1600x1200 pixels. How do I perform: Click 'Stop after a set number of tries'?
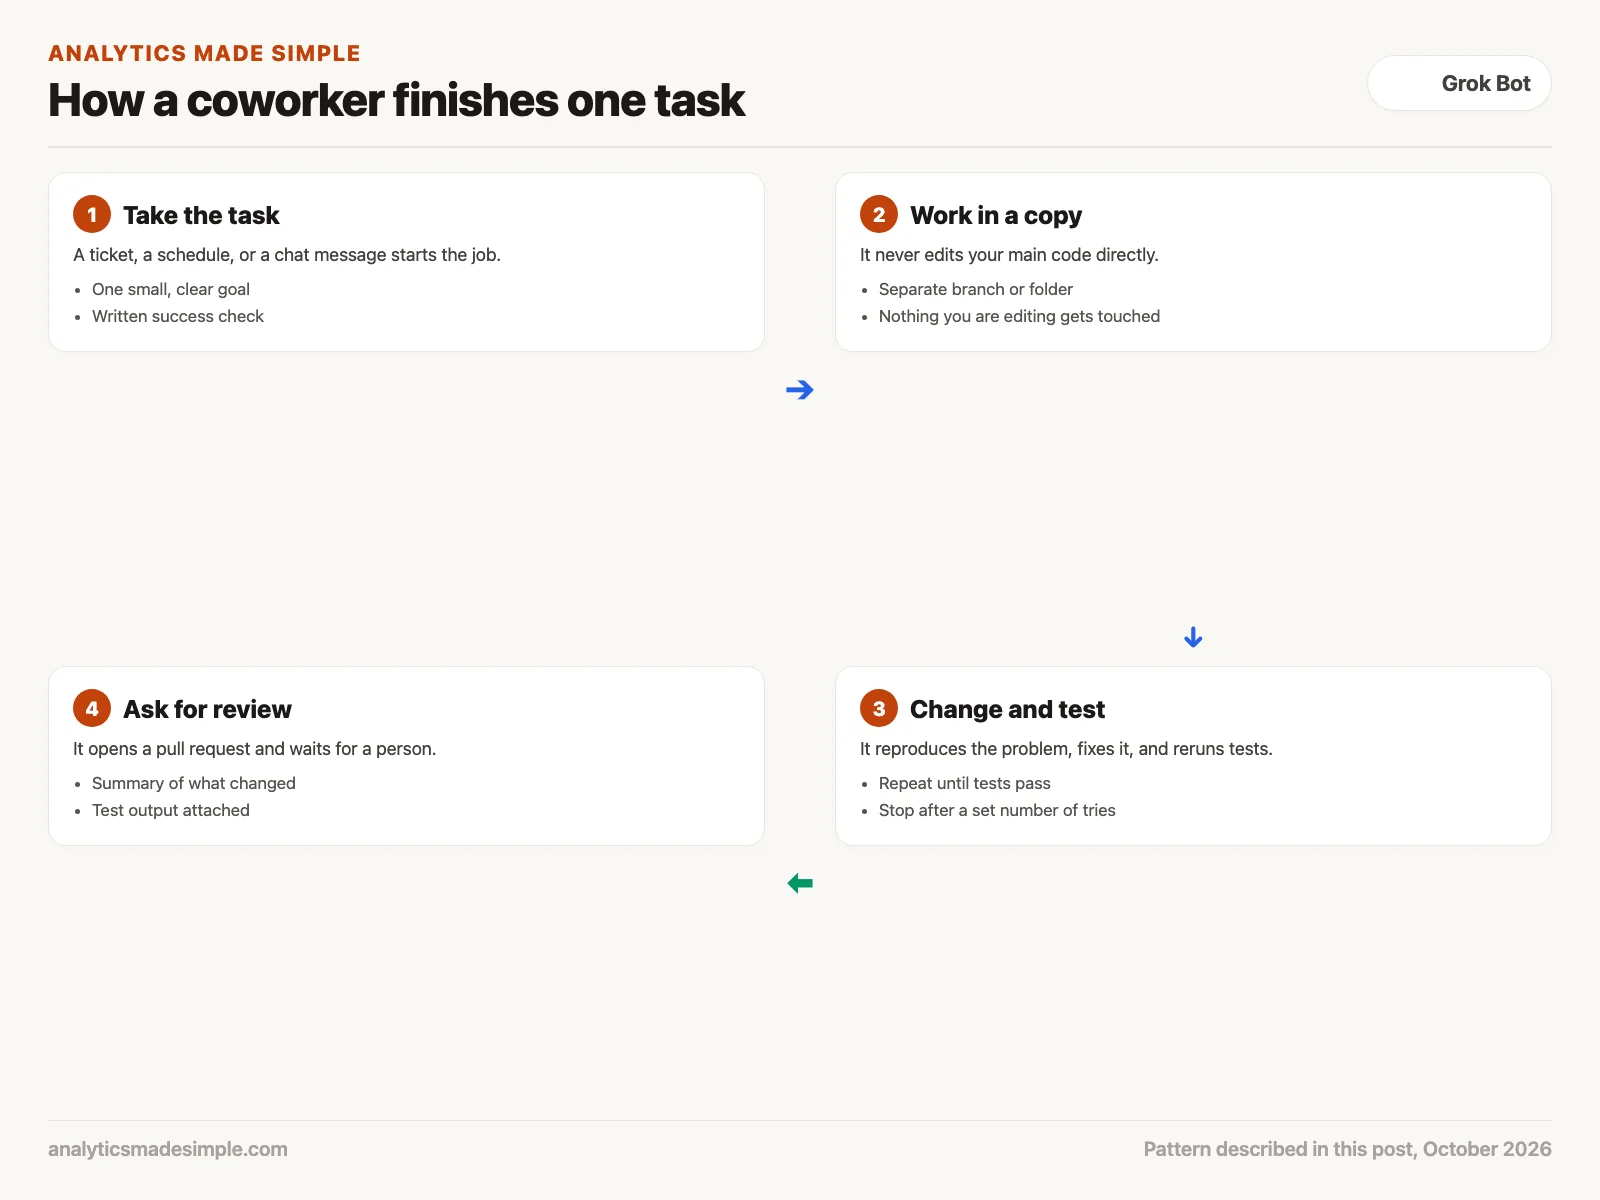click(997, 810)
